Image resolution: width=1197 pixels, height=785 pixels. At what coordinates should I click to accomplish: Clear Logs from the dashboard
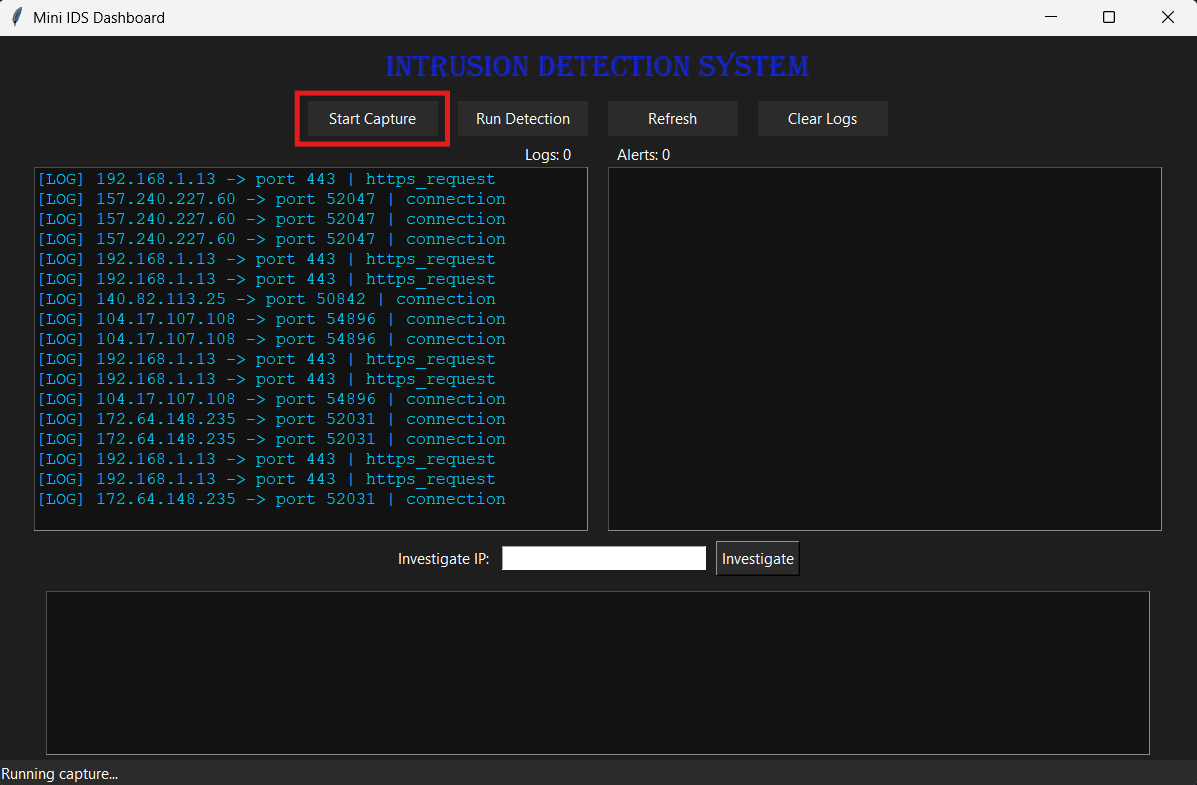click(x=822, y=118)
